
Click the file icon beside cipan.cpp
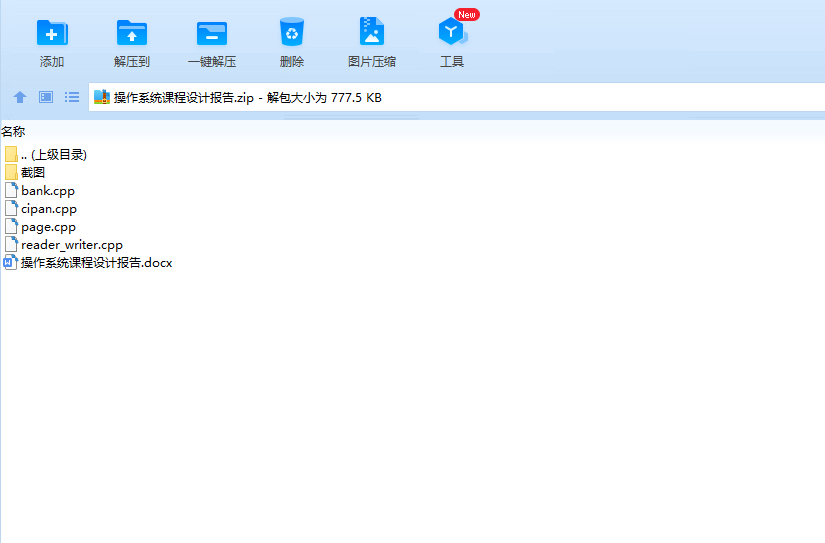tap(11, 208)
